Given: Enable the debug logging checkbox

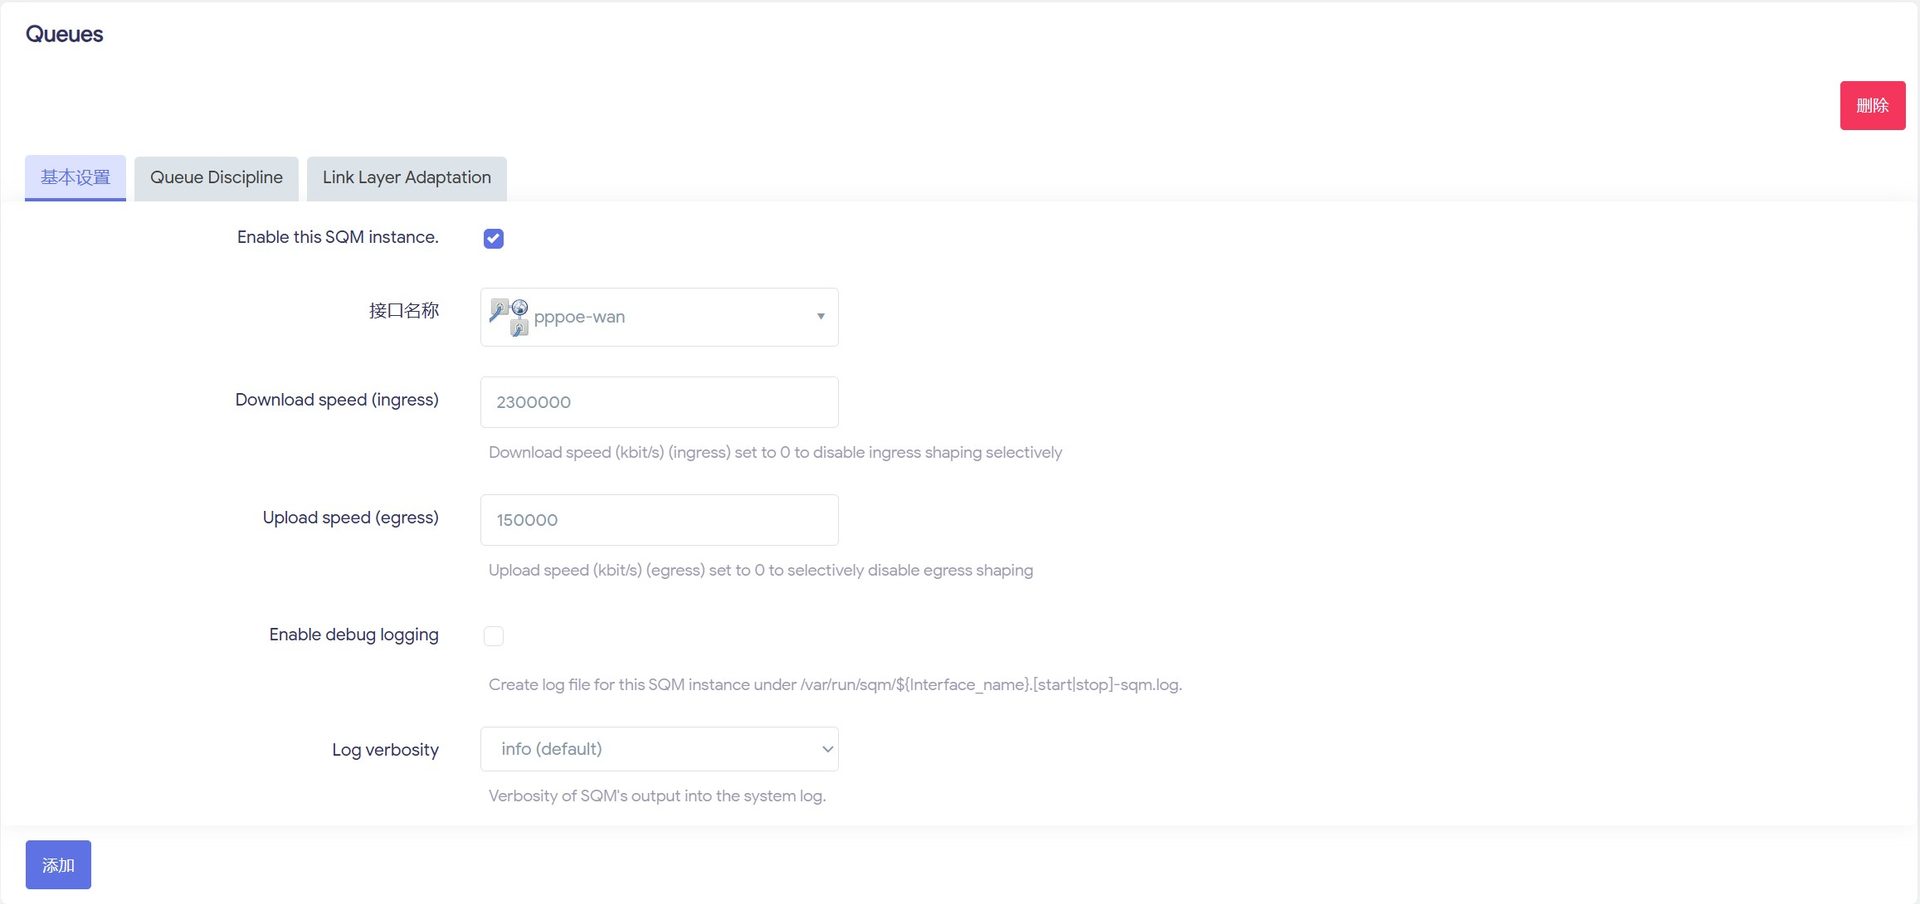Looking at the screenshot, I should pos(493,636).
